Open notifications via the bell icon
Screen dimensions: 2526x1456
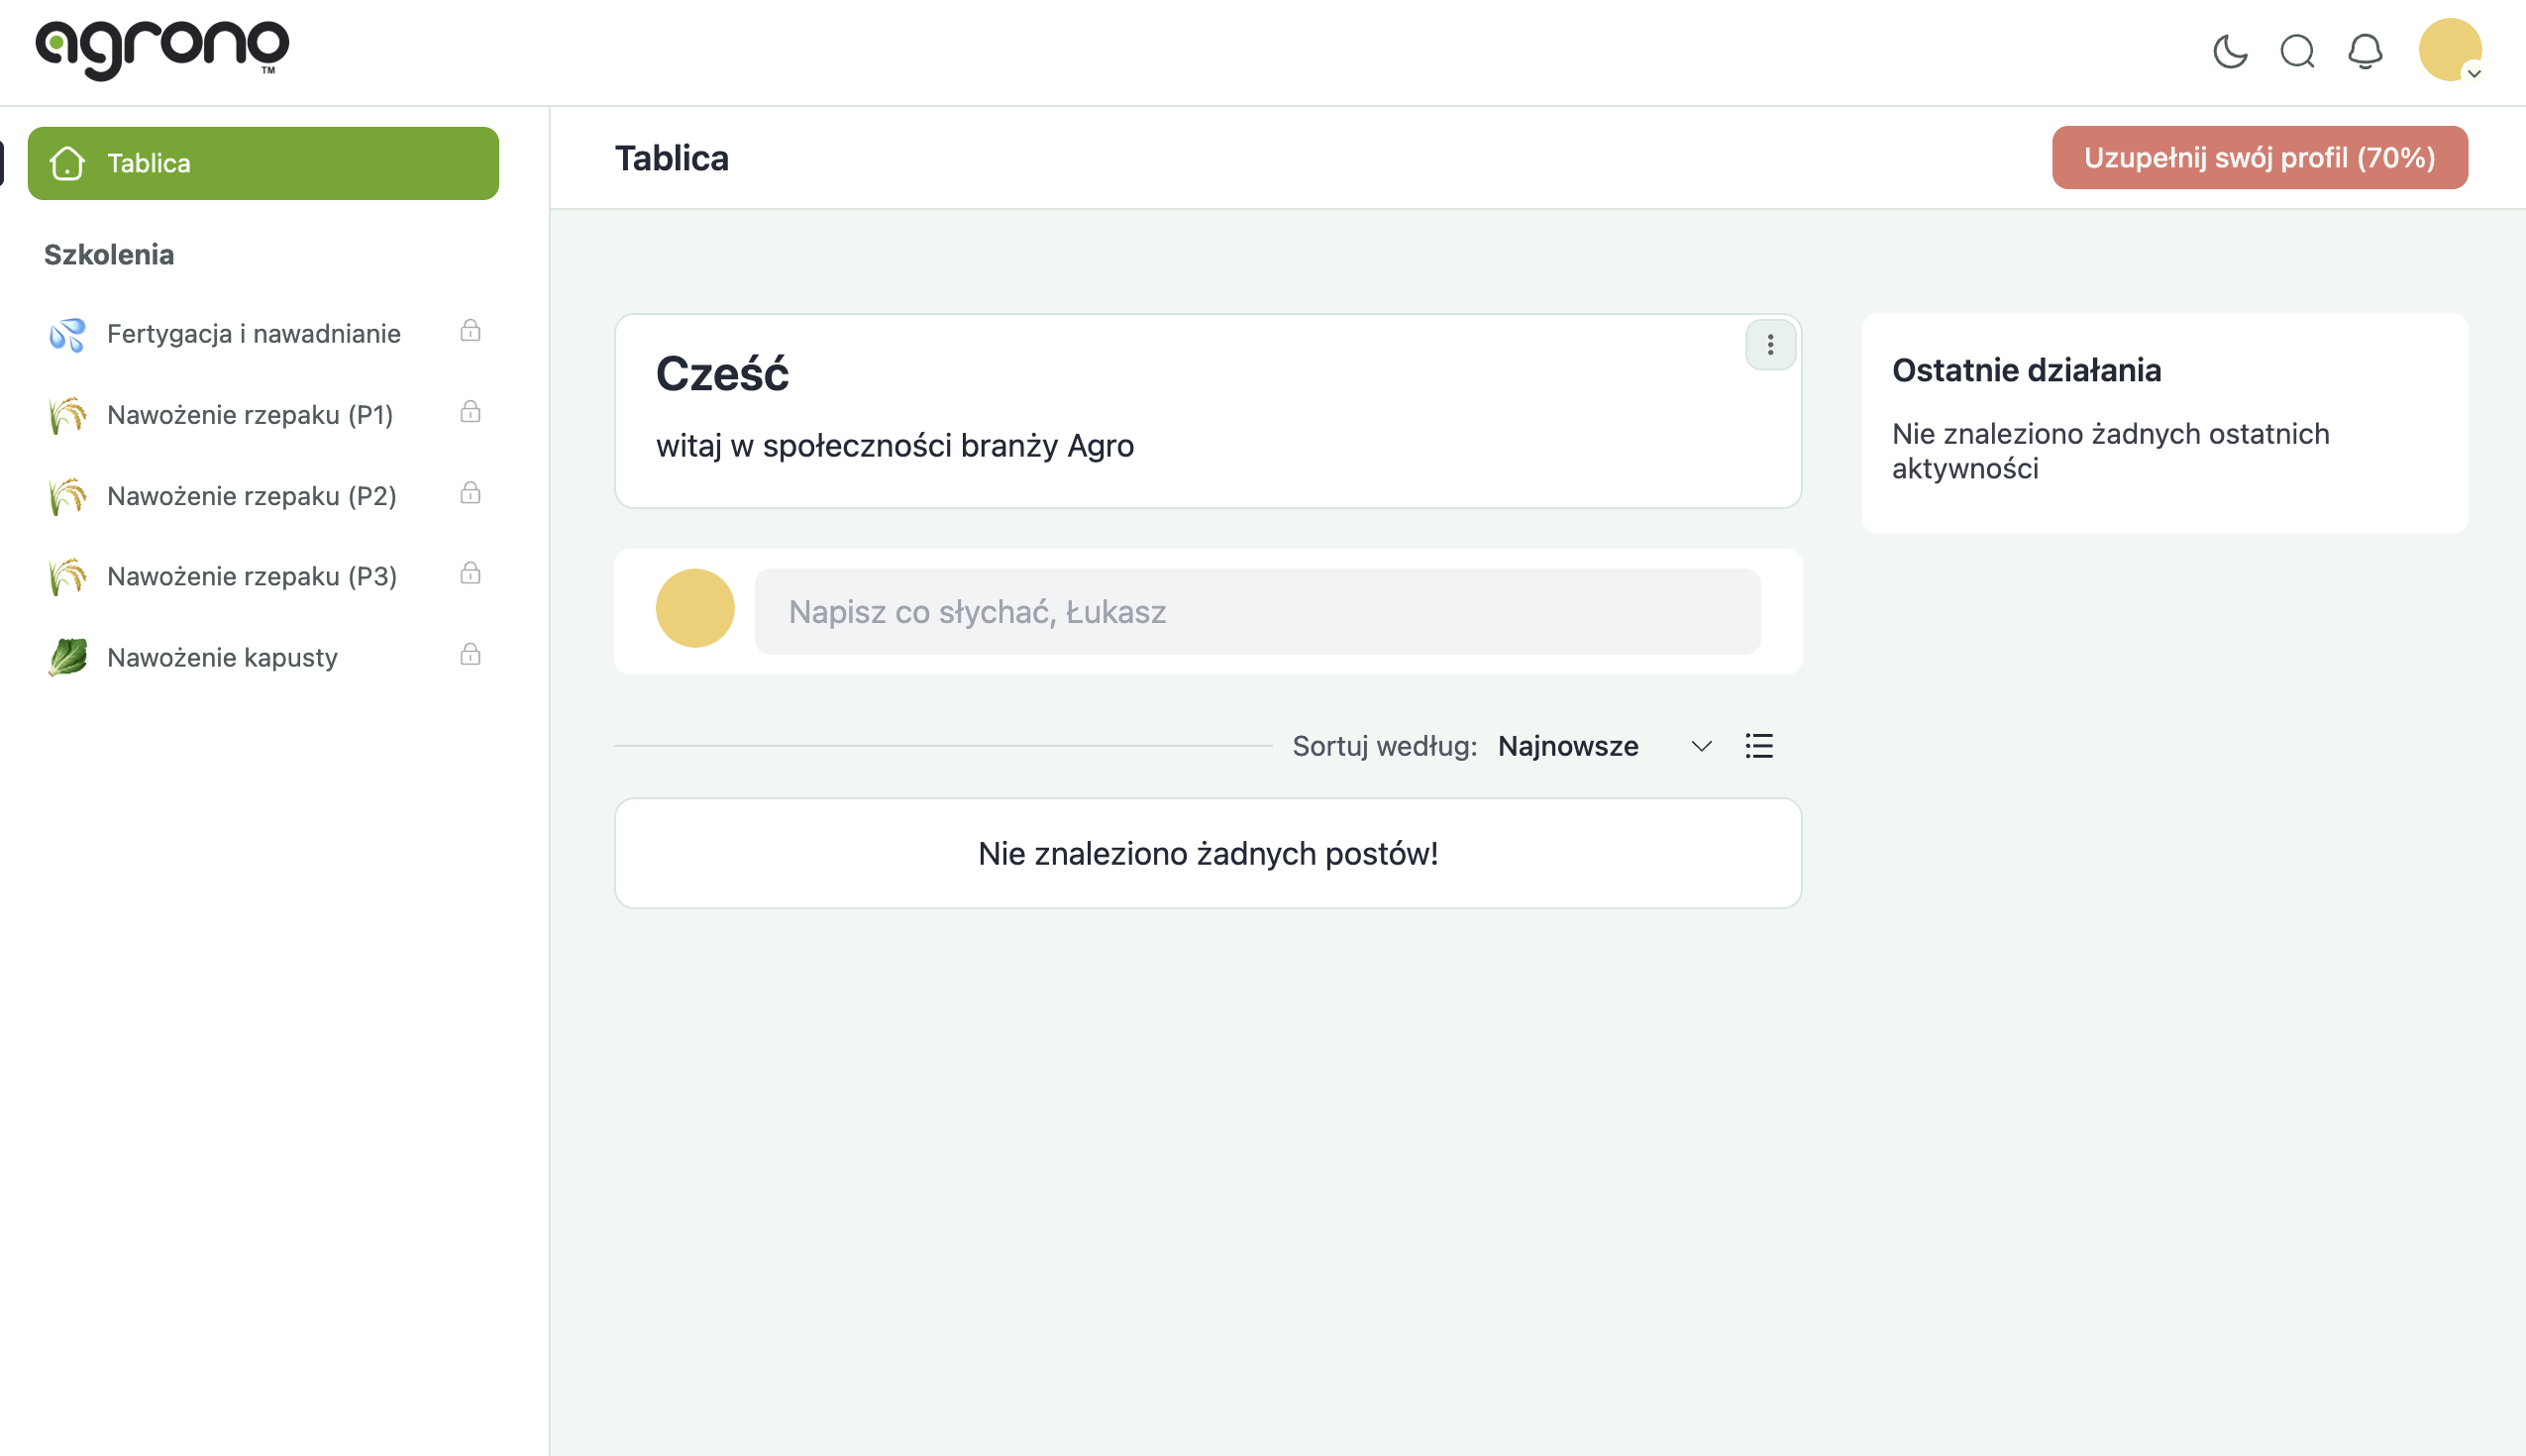click(x=2365, y=51)
